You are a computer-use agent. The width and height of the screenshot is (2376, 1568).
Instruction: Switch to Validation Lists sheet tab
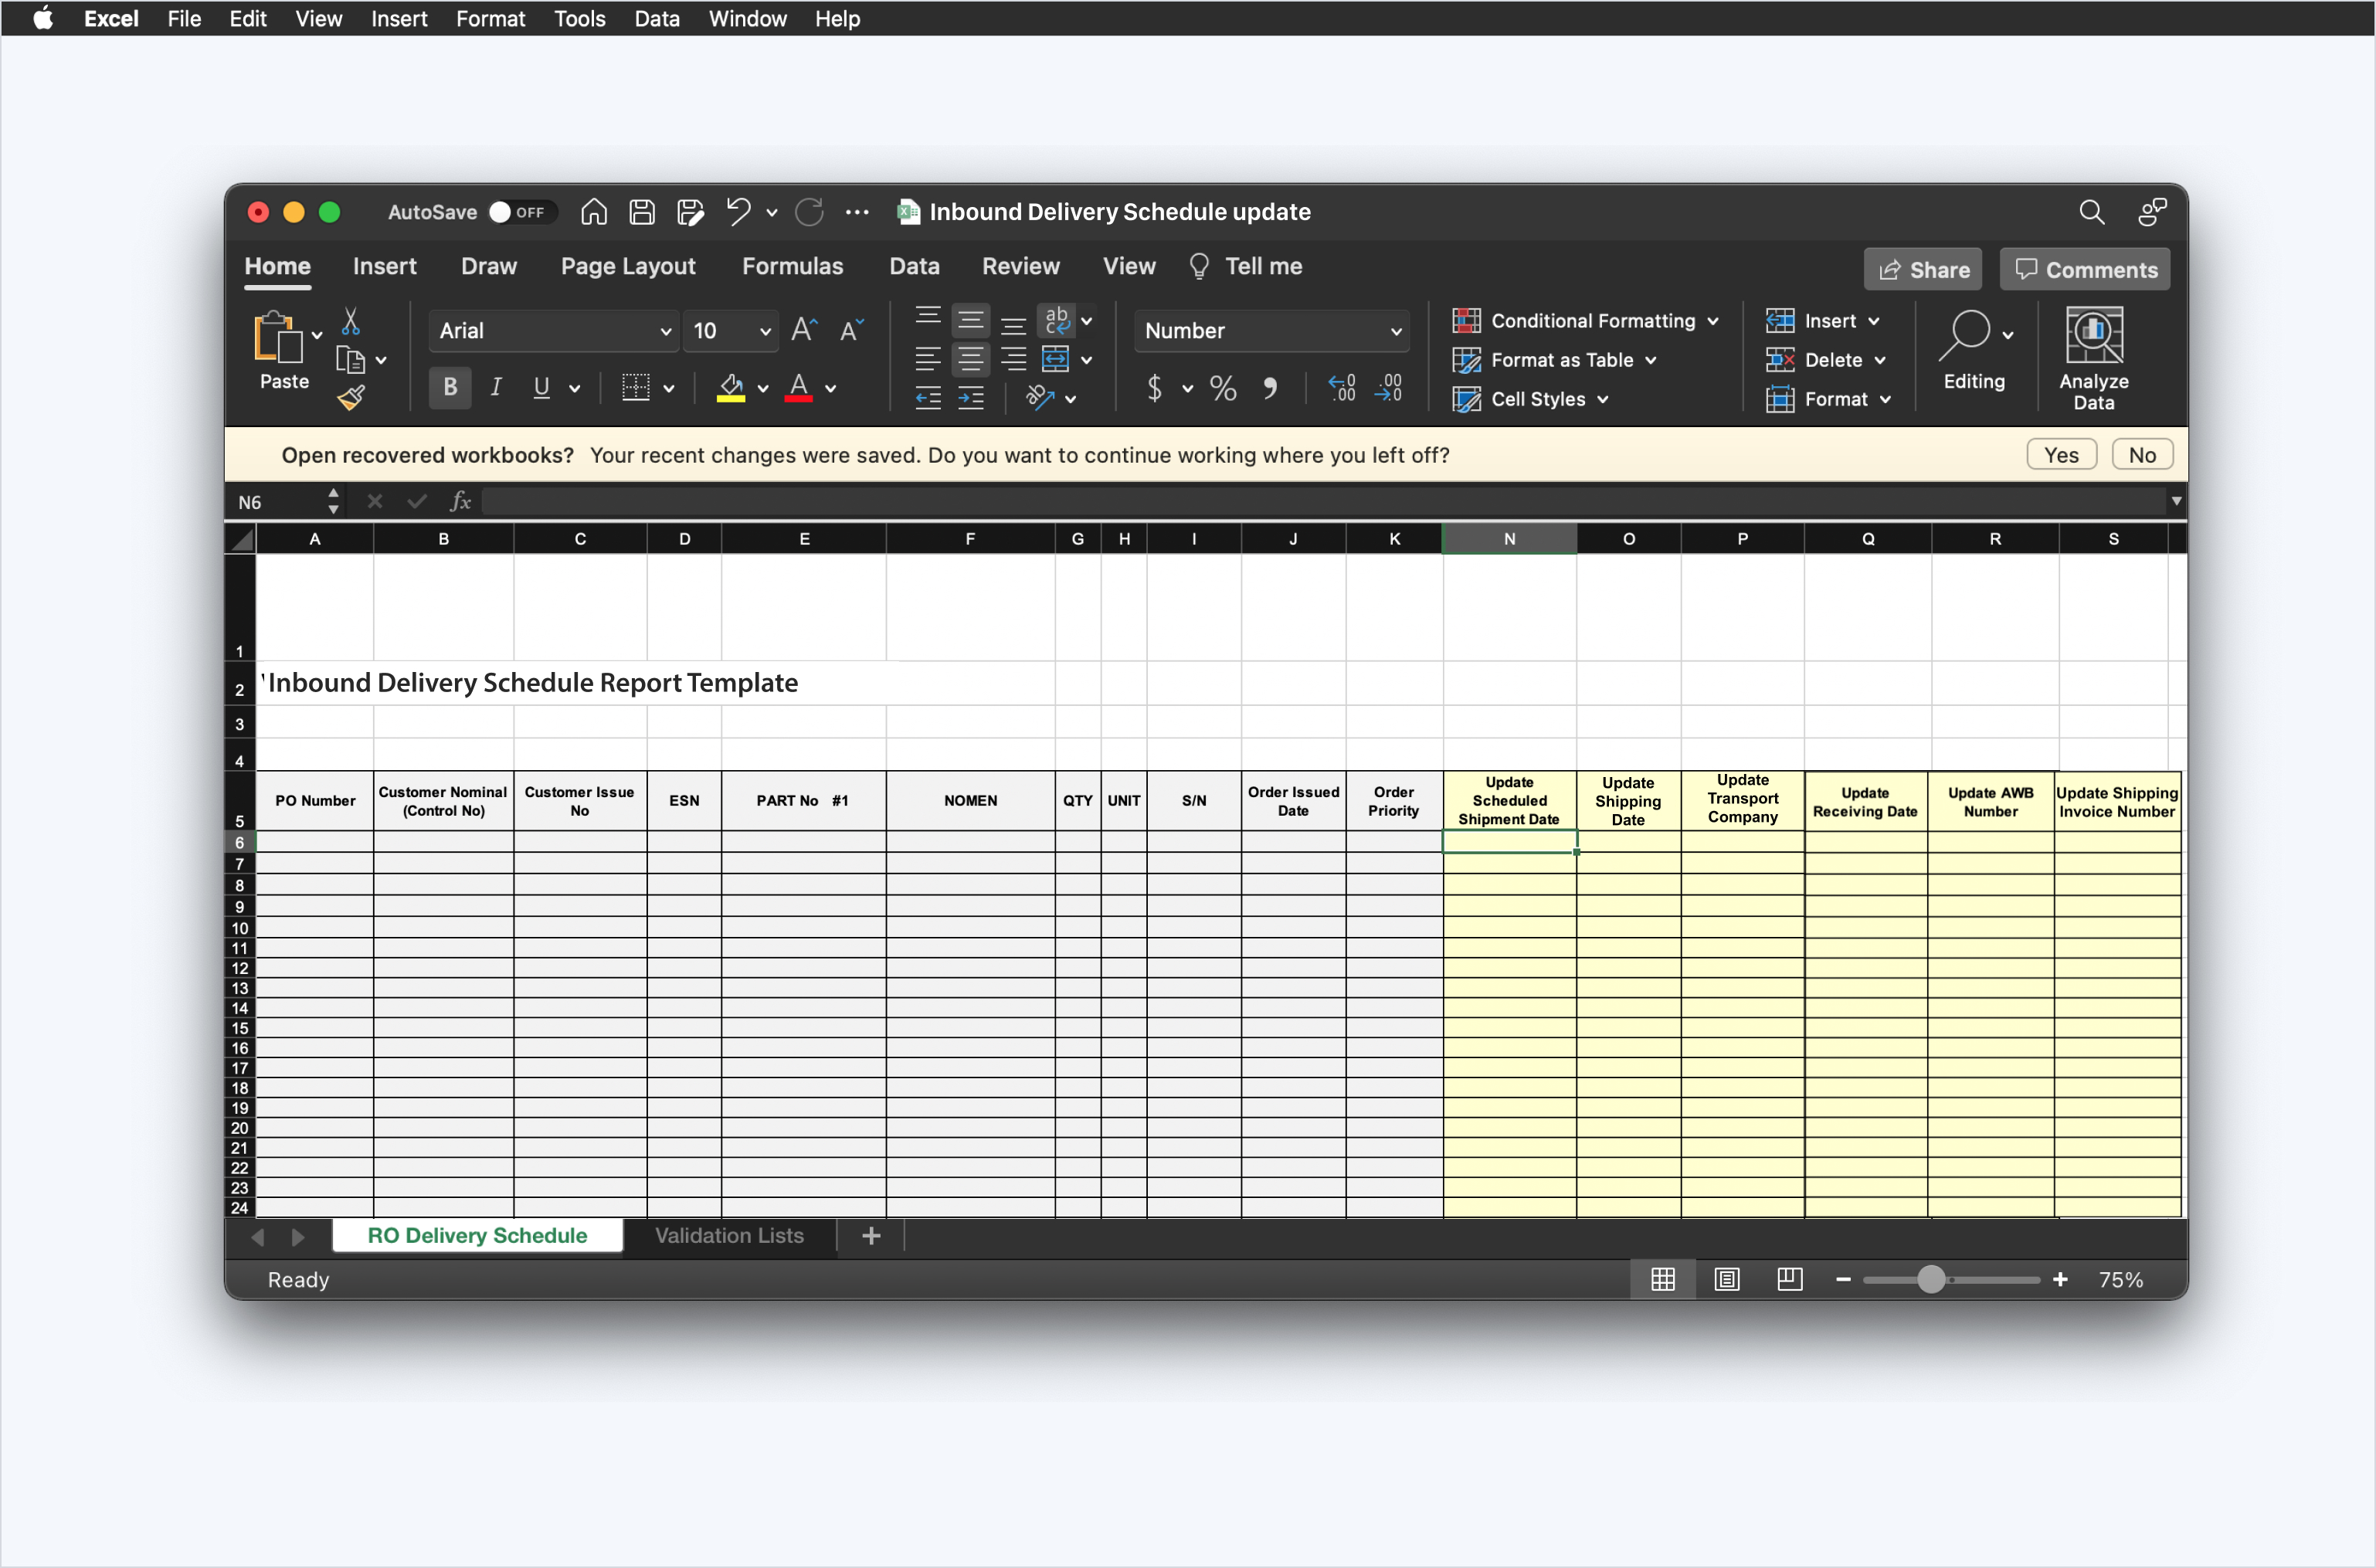tap(729, 1235)
